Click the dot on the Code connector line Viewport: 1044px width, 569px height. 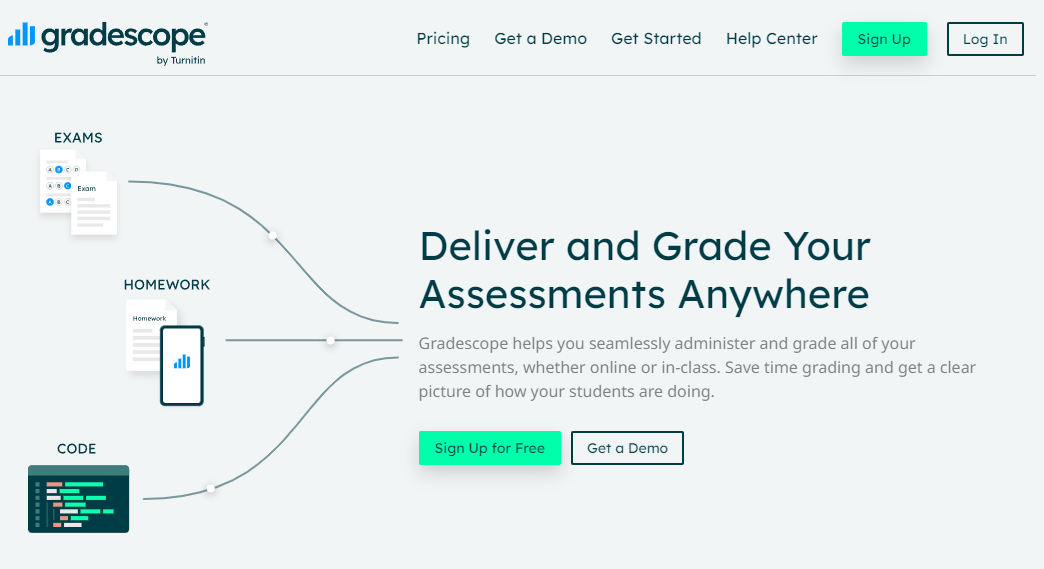tap(210, 489)
